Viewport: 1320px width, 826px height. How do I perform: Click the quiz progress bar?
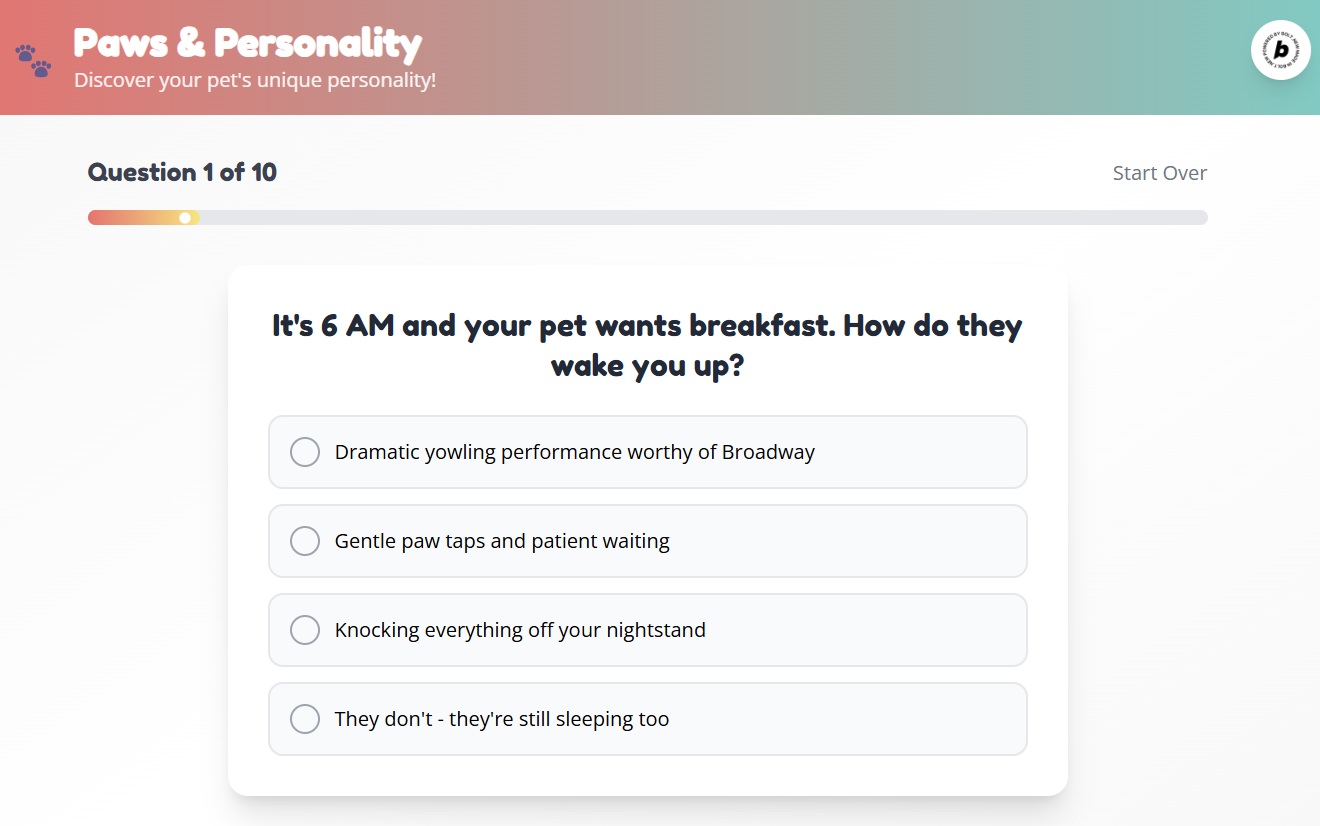(x=647, y=217)
